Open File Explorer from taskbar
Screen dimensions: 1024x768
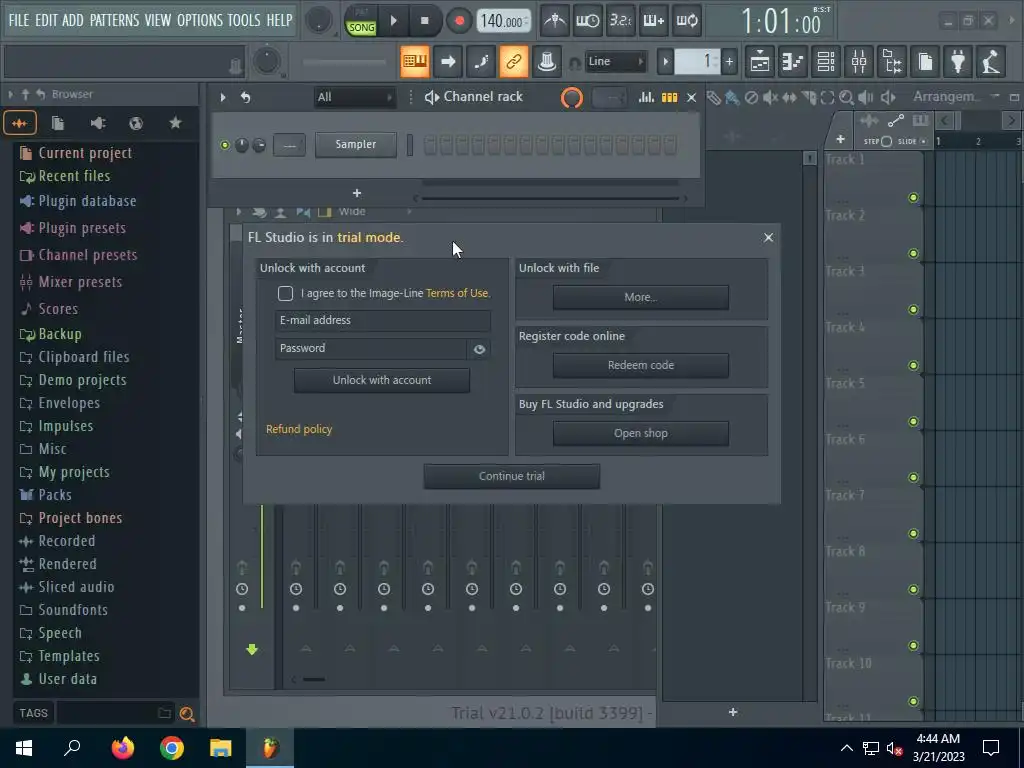point(221,748)
